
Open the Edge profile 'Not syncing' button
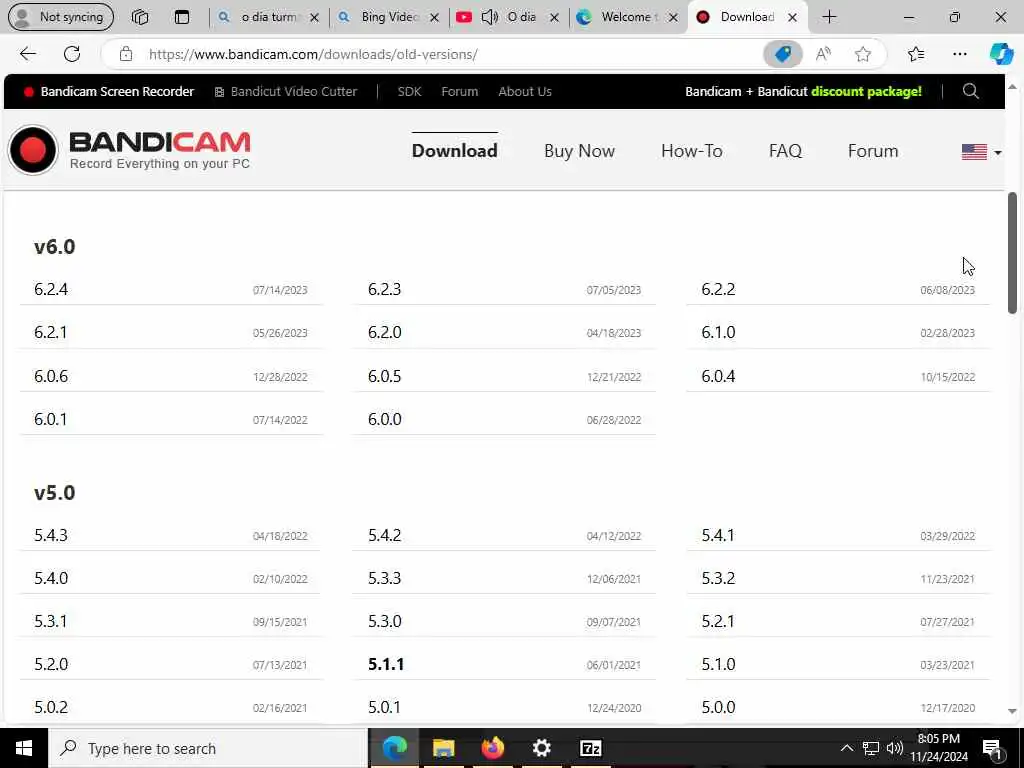(61, 17)
